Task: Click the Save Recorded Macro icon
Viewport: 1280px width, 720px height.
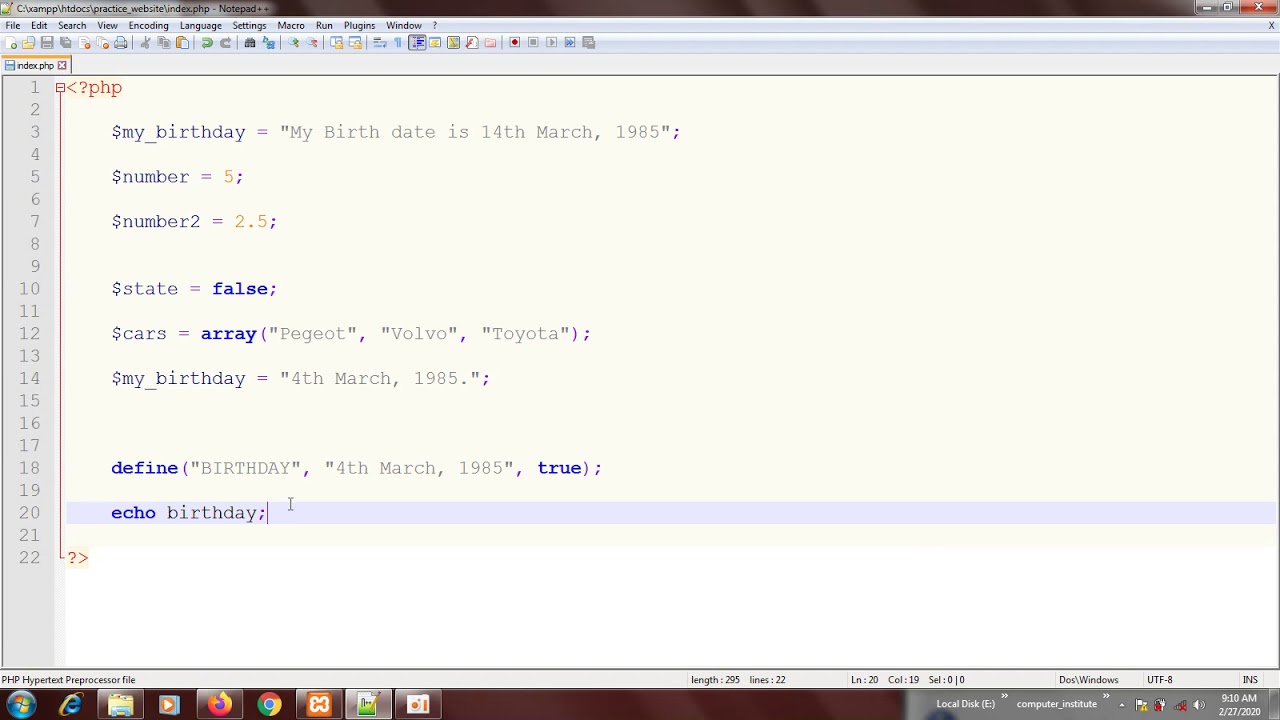Action: 589,42
